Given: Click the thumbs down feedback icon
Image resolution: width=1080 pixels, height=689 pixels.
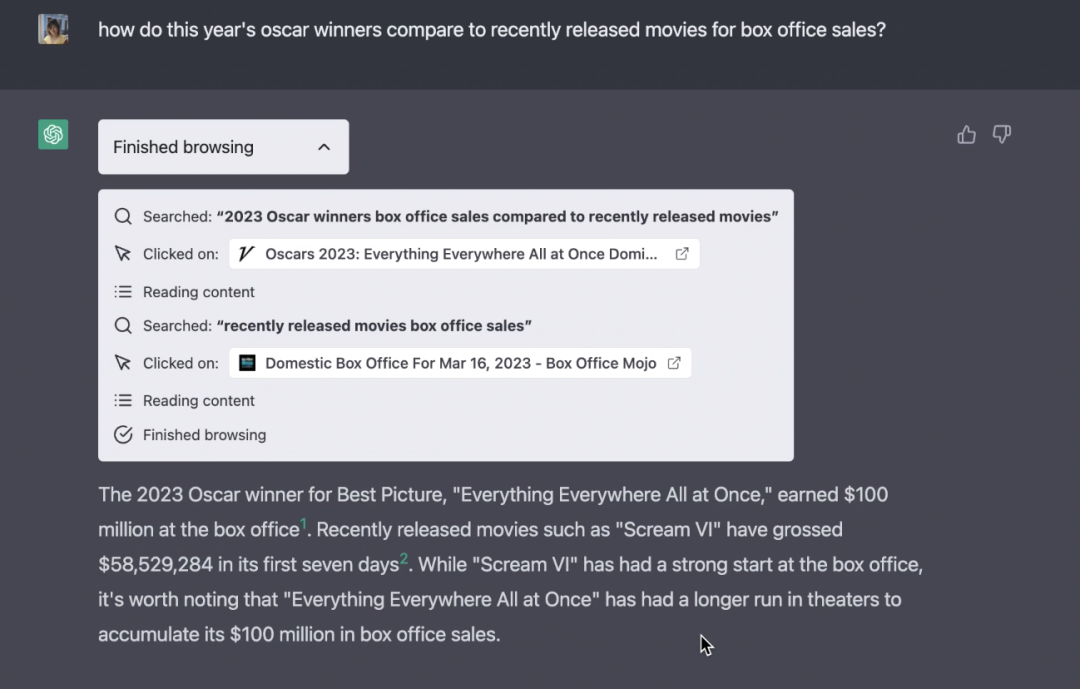Looking at the screenshot, I should 1002,135.
